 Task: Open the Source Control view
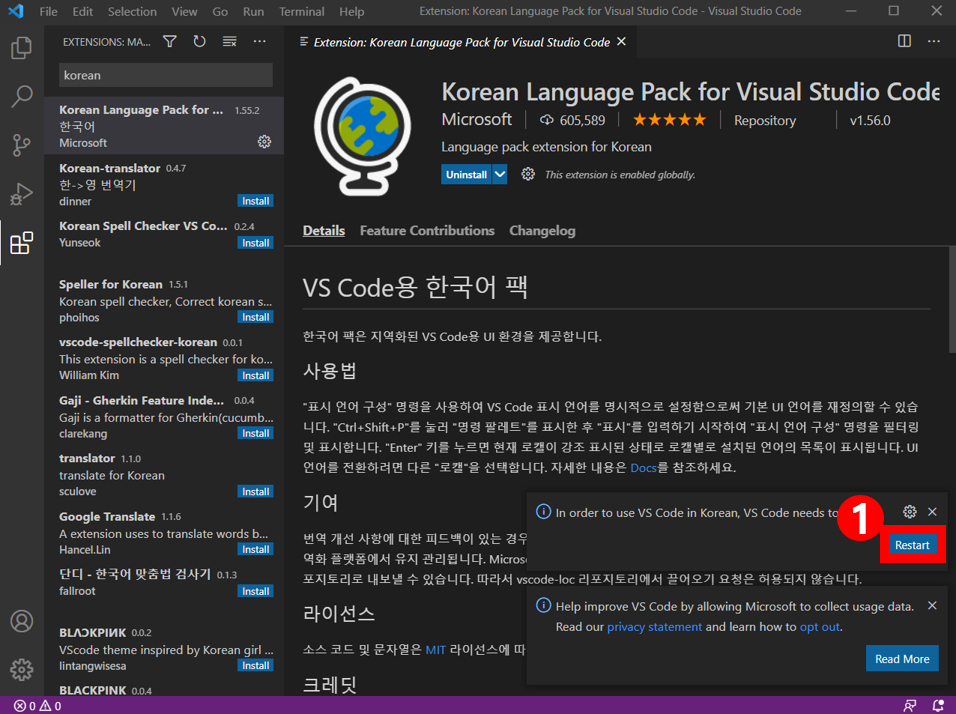pyautogui.click(x=21, y=145)
